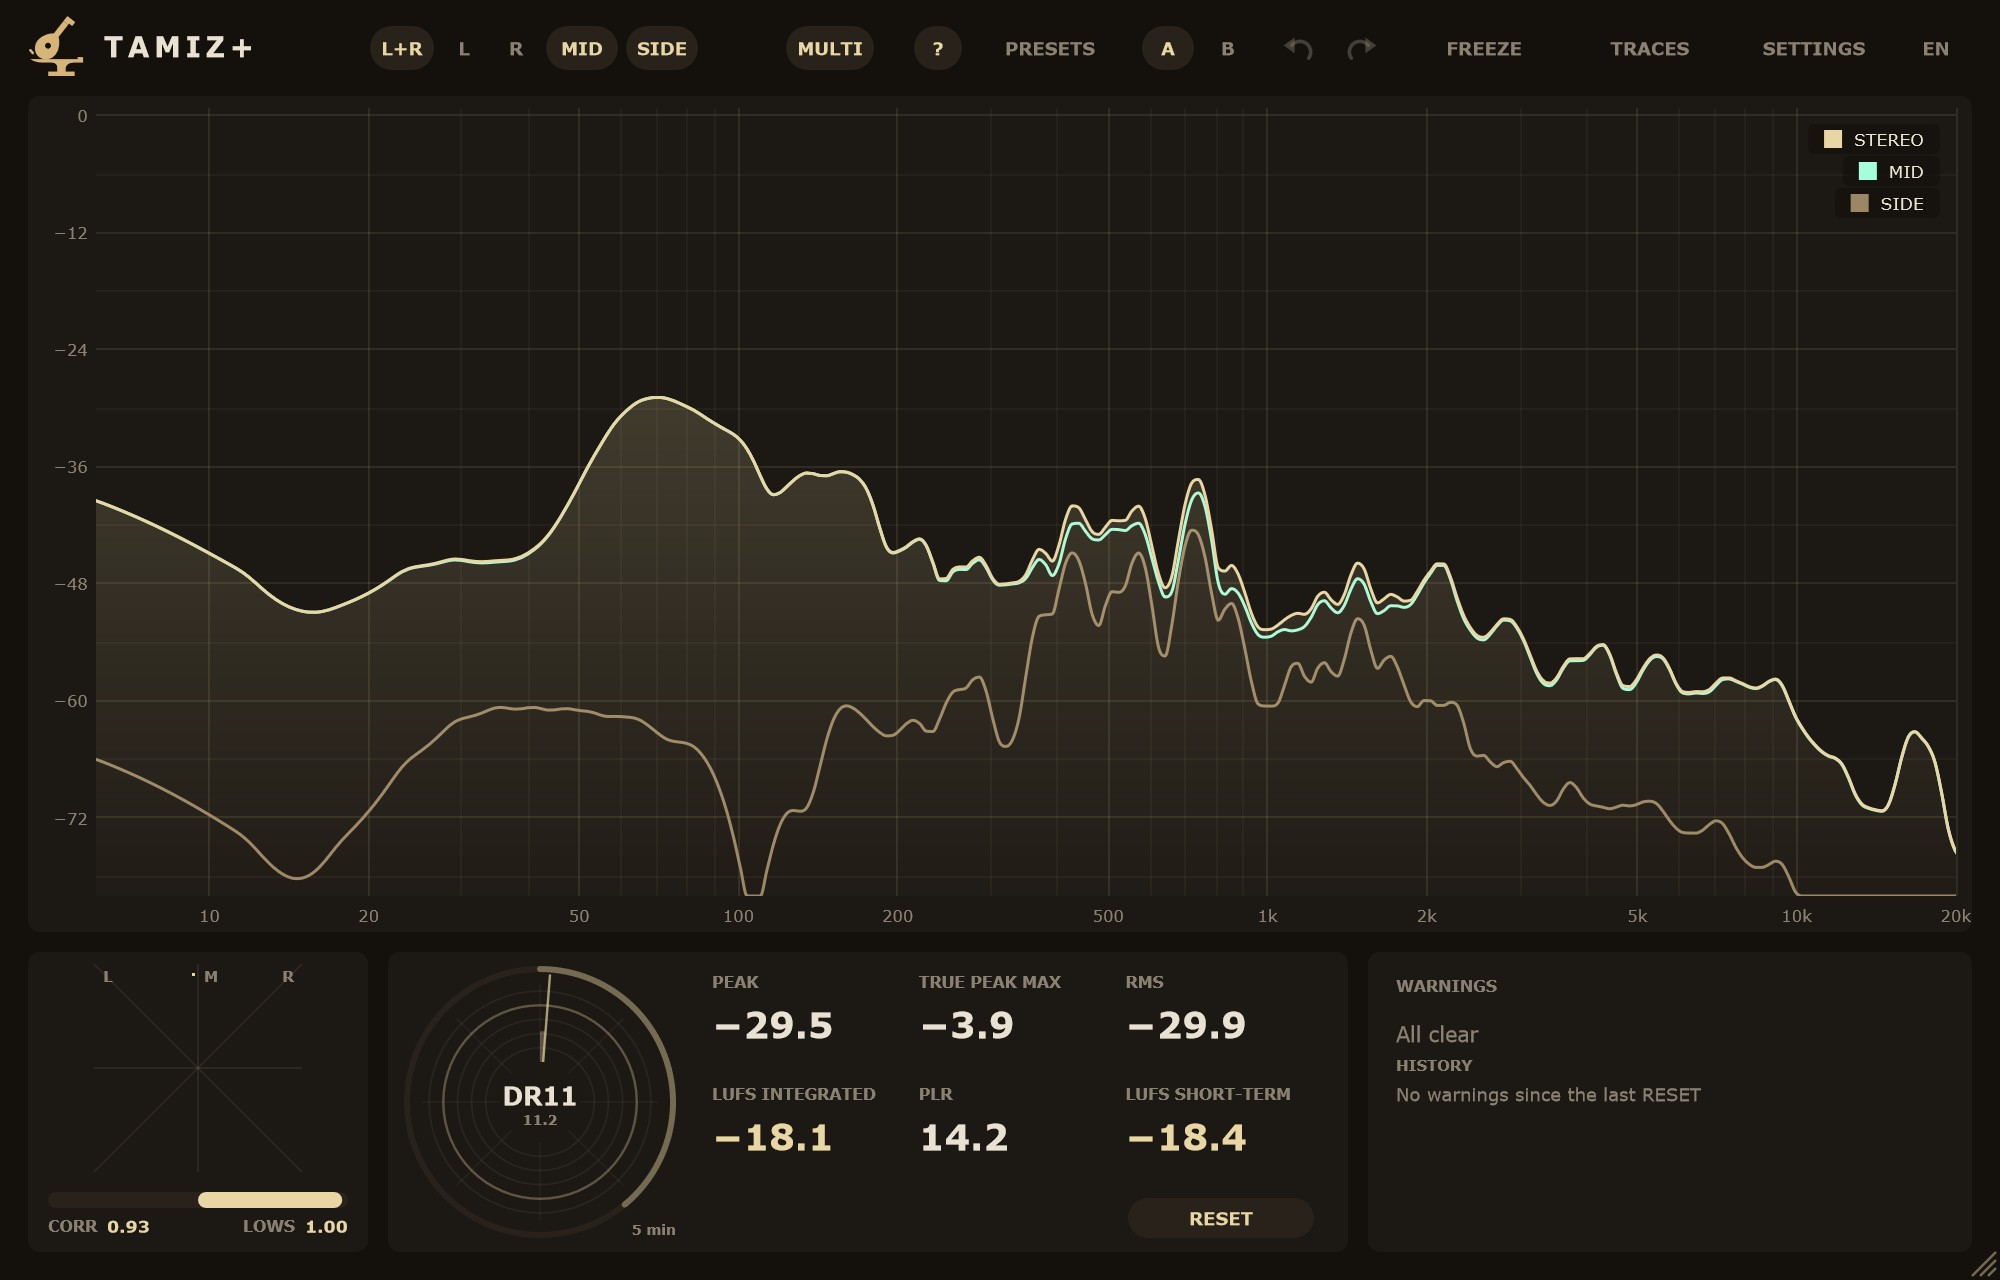Click the undo arrow icon
The image size is (2000, 1280).
click(x=1298, y=48)
